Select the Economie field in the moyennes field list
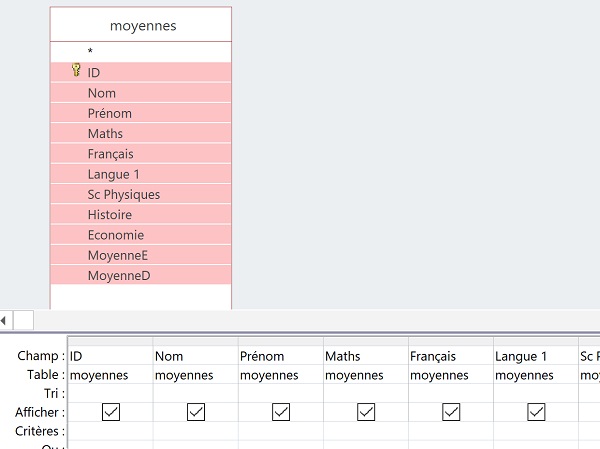This screenshot has width=600, height=449. tap(141, 235)
